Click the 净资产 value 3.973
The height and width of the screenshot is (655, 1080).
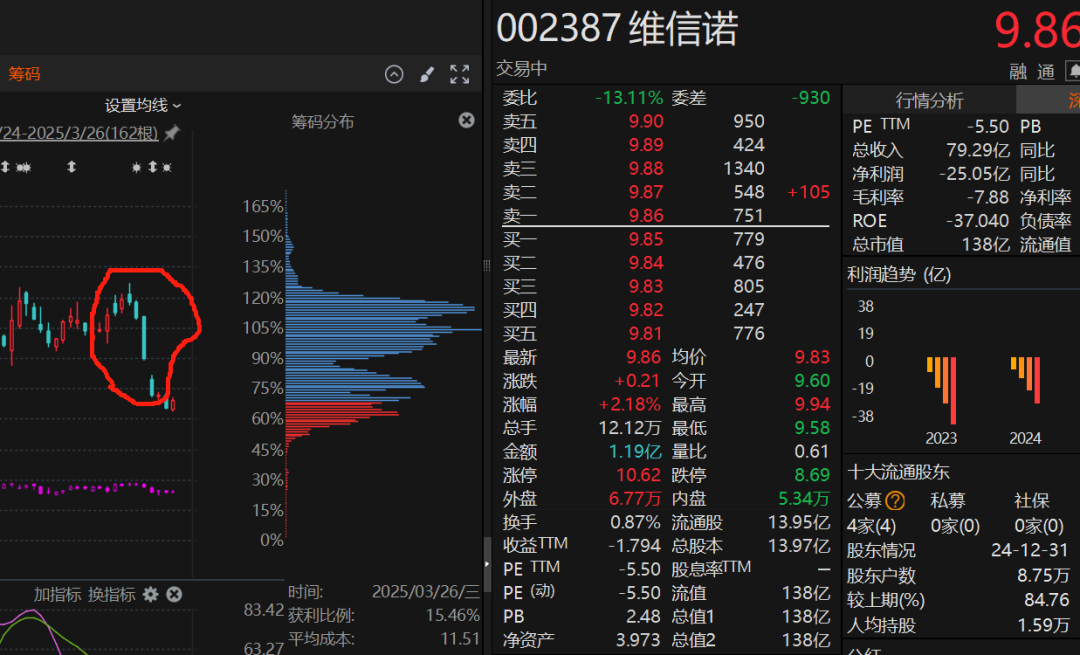tap(638, 640)
